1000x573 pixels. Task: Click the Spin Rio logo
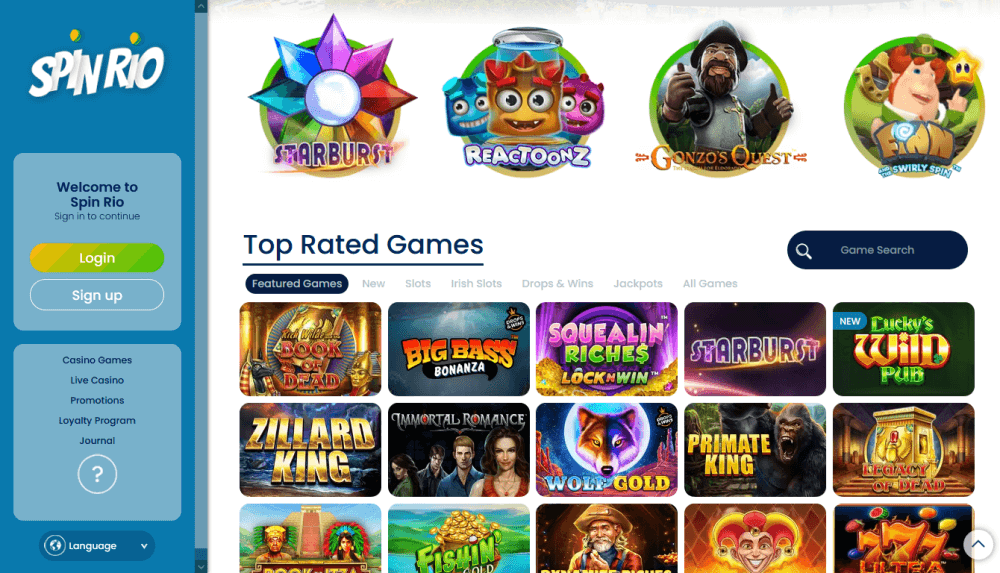point(97,64)
